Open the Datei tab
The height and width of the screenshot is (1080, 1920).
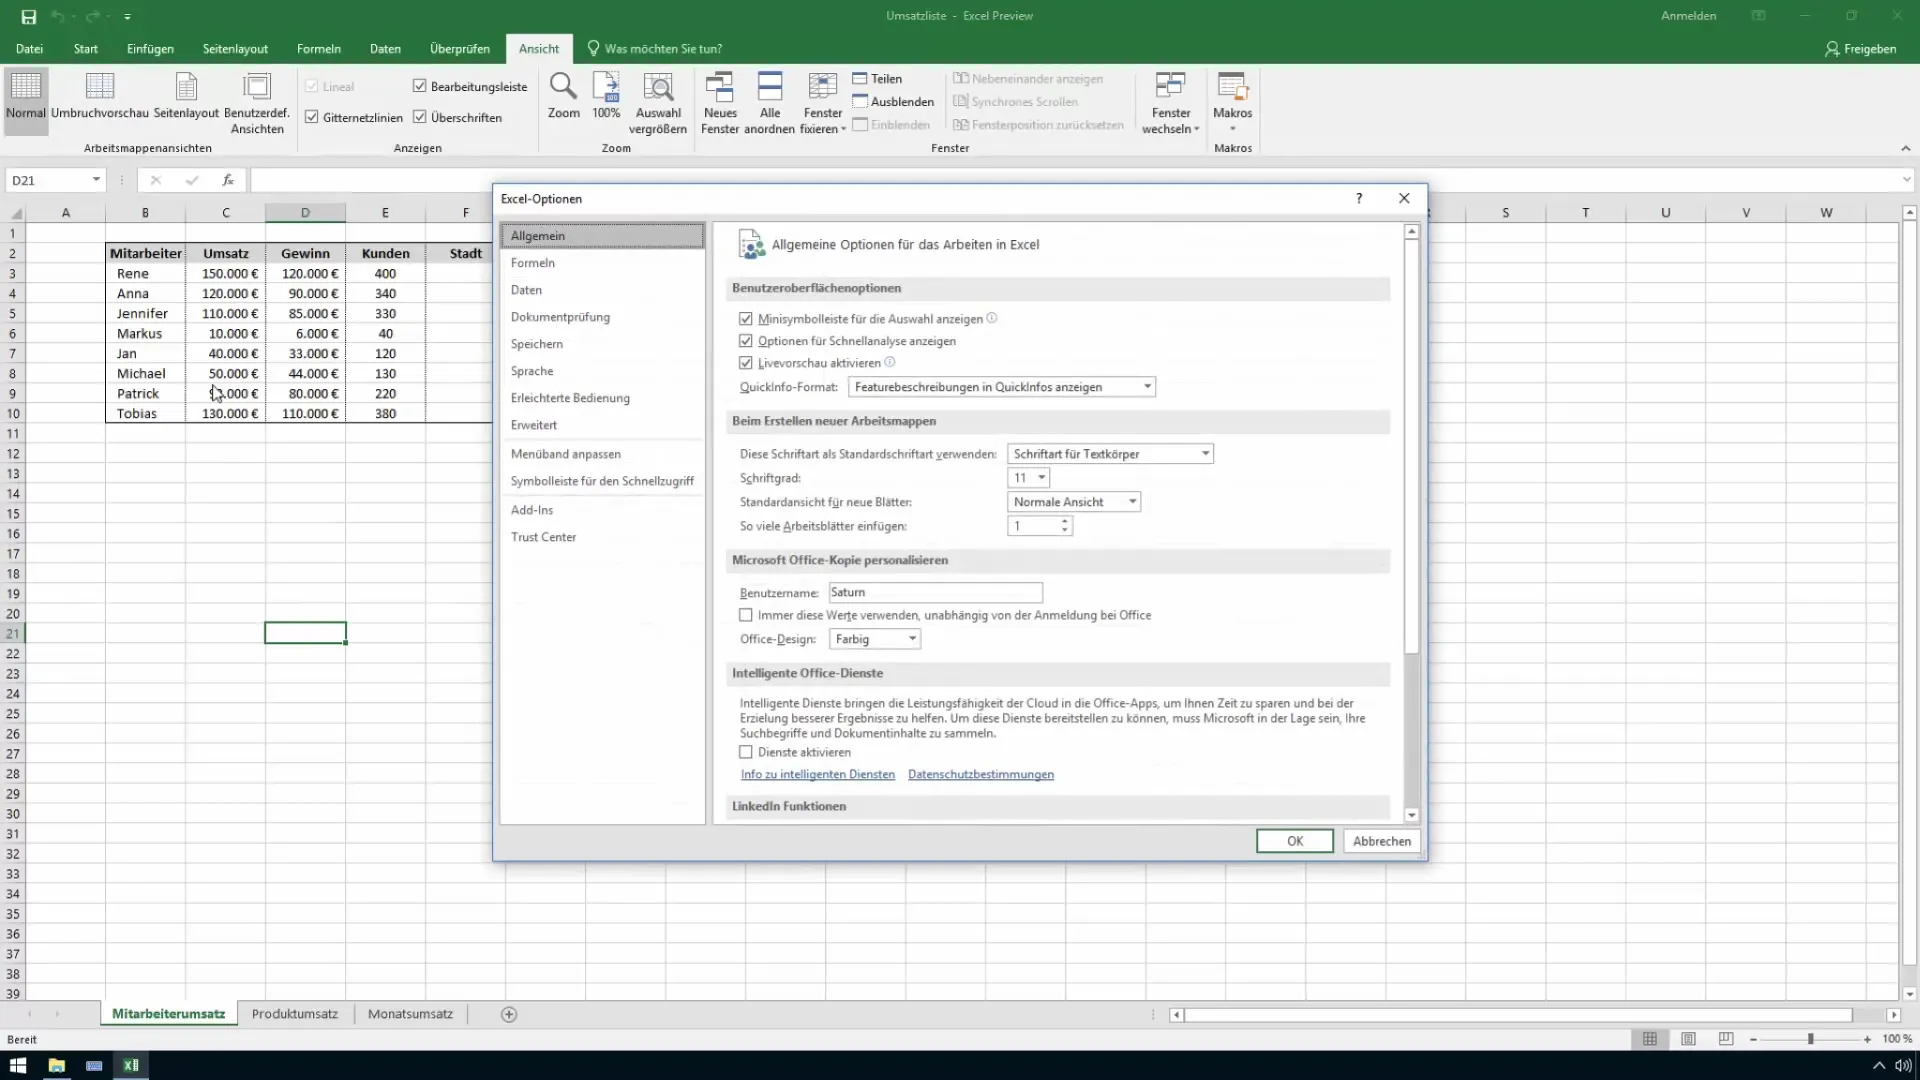click(29, 49)
